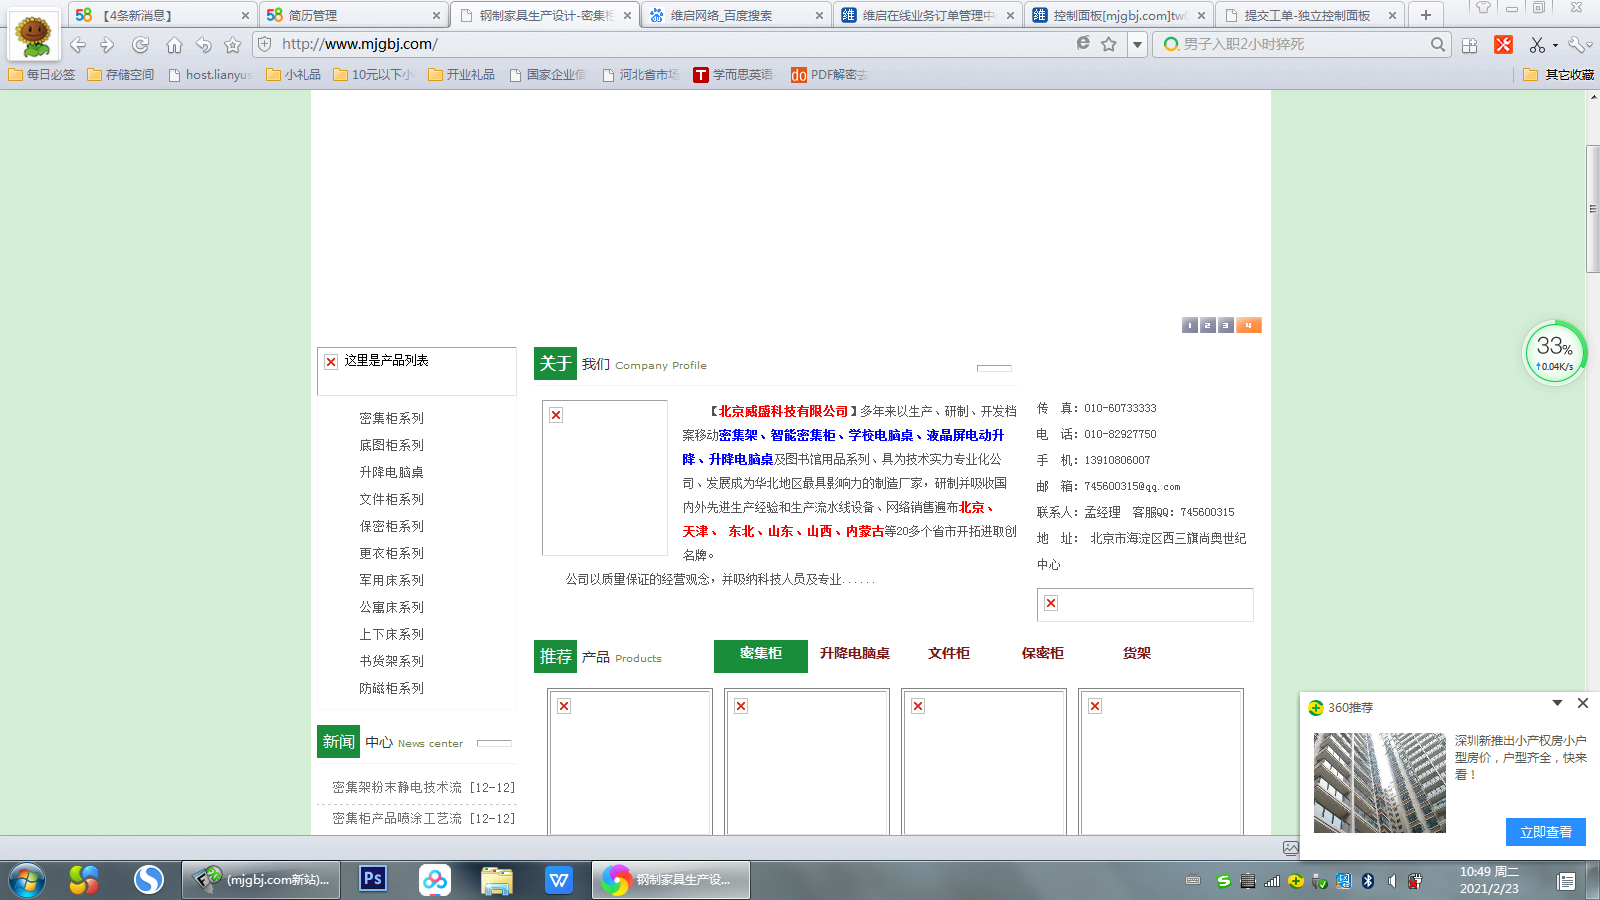The height and width of the screenshot is (900, 1600).
Task: Click the bookmark star next to home
Action: (x=233, y=45)
